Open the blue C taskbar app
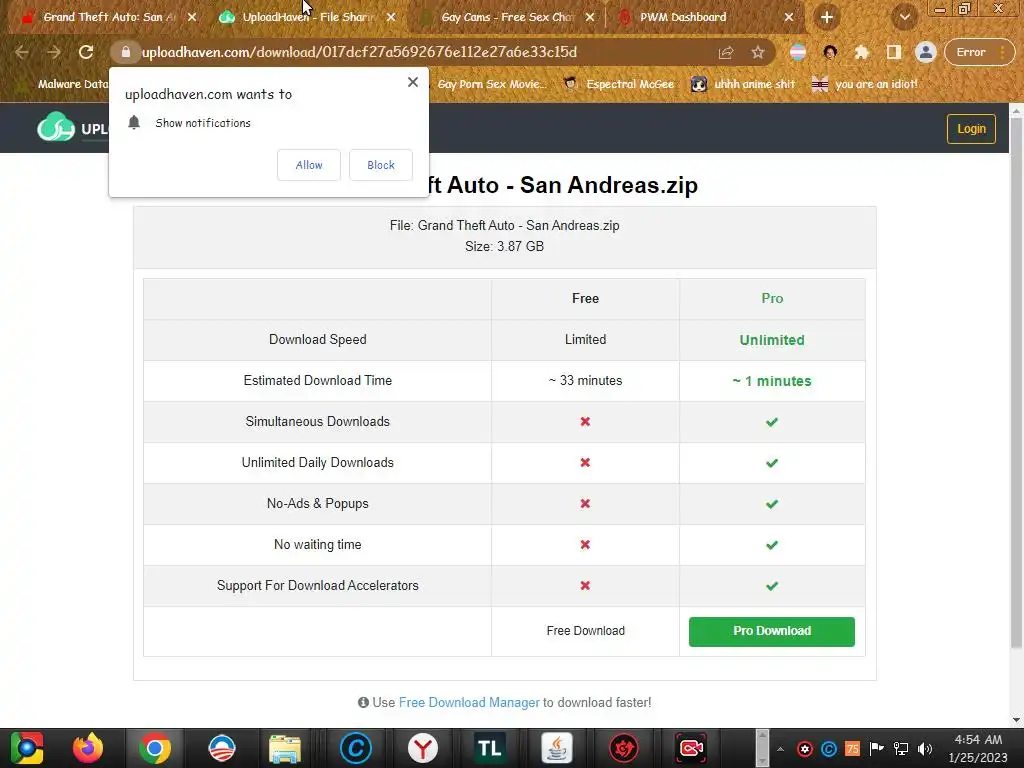The width and height of the screenshot is (1024, 768). tap(356, 748)
